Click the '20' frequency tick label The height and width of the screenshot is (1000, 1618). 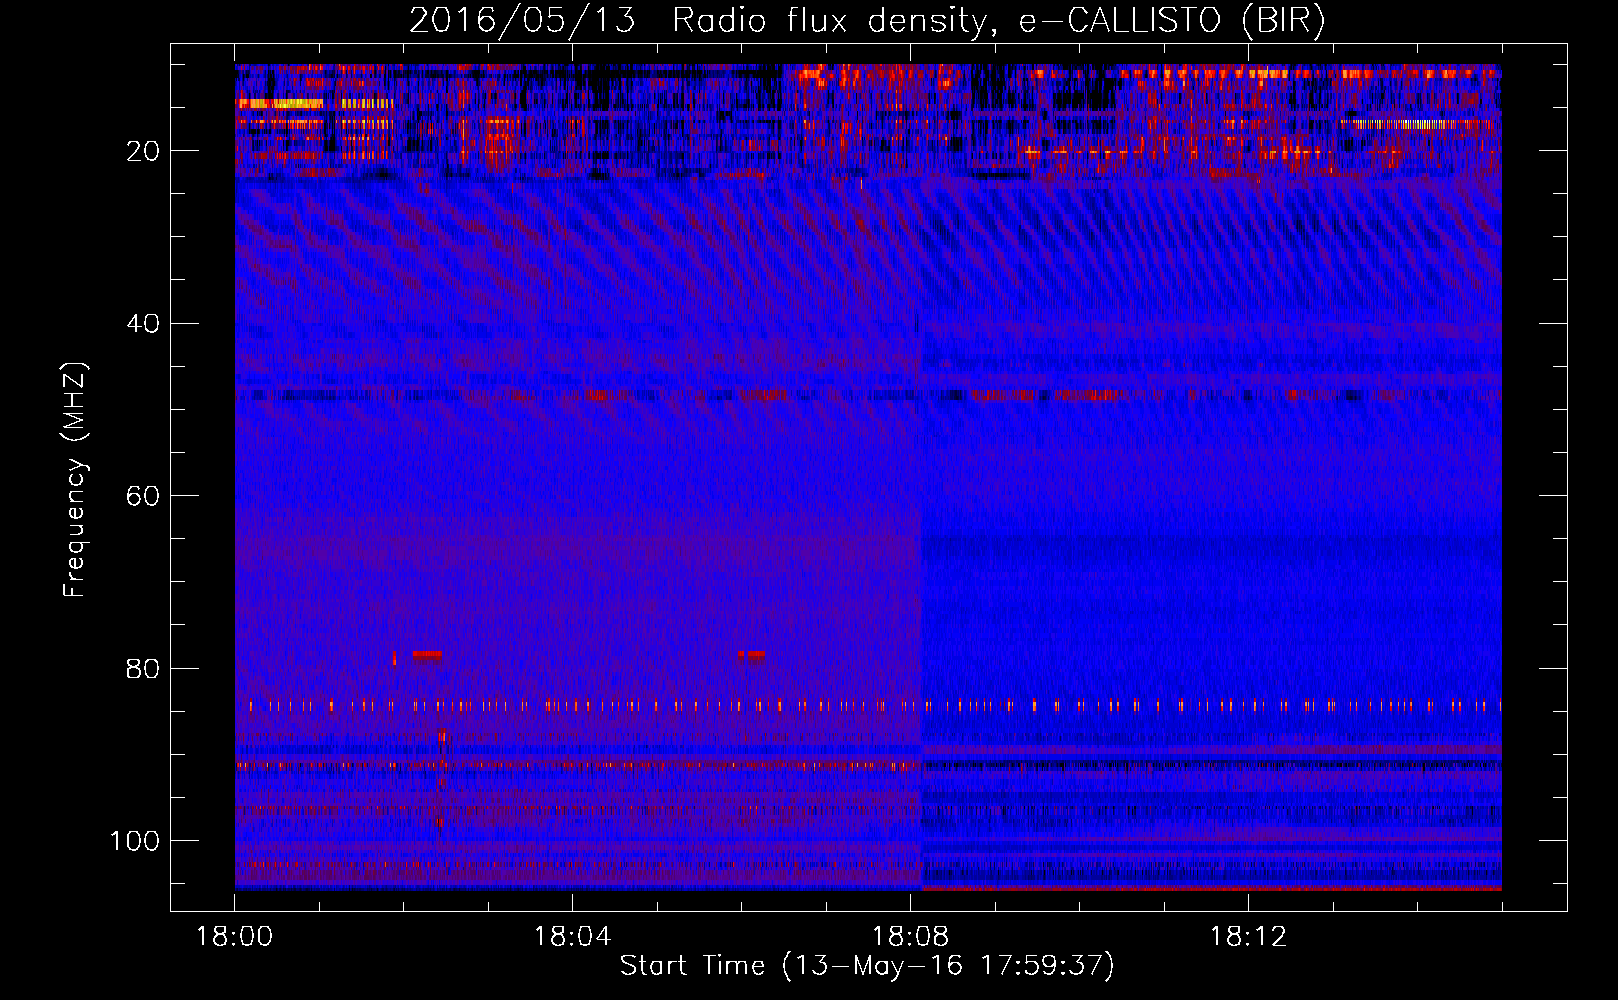[x=143, y=151]
